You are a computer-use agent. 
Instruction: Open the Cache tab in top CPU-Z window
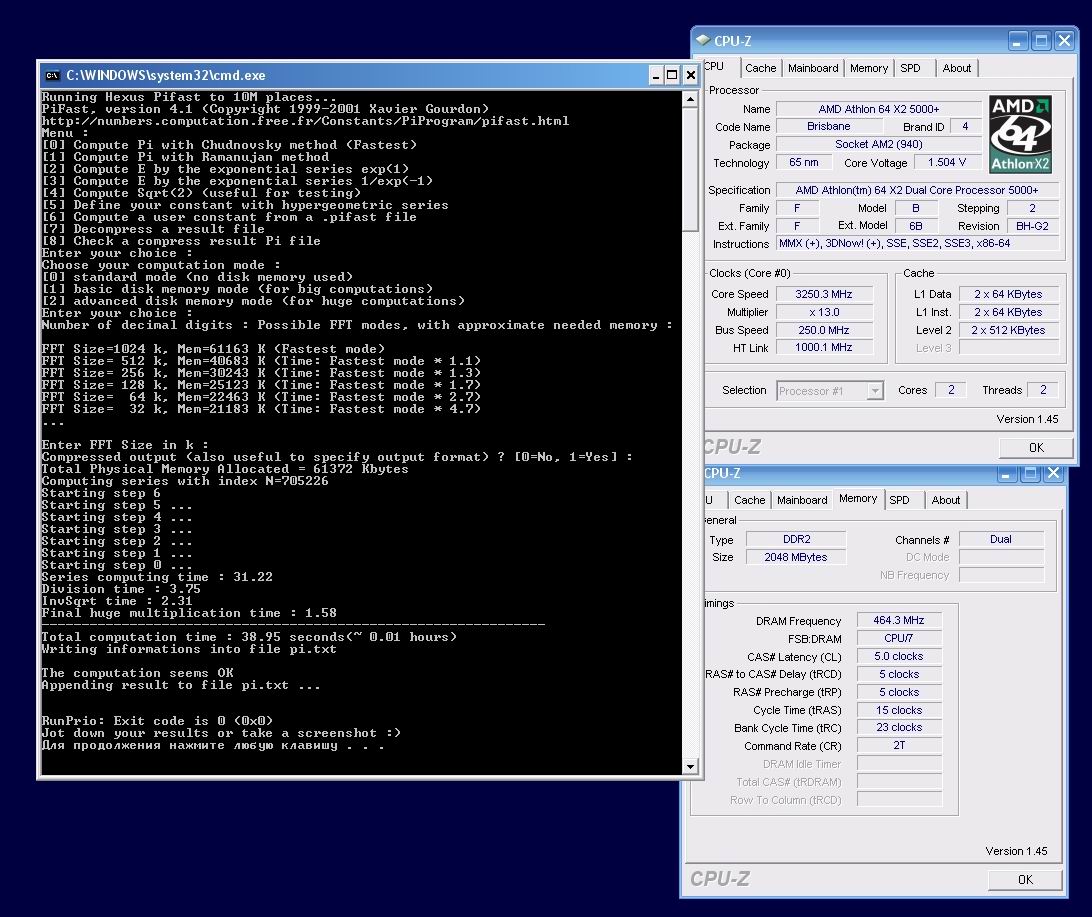click(x=760, y=68)
